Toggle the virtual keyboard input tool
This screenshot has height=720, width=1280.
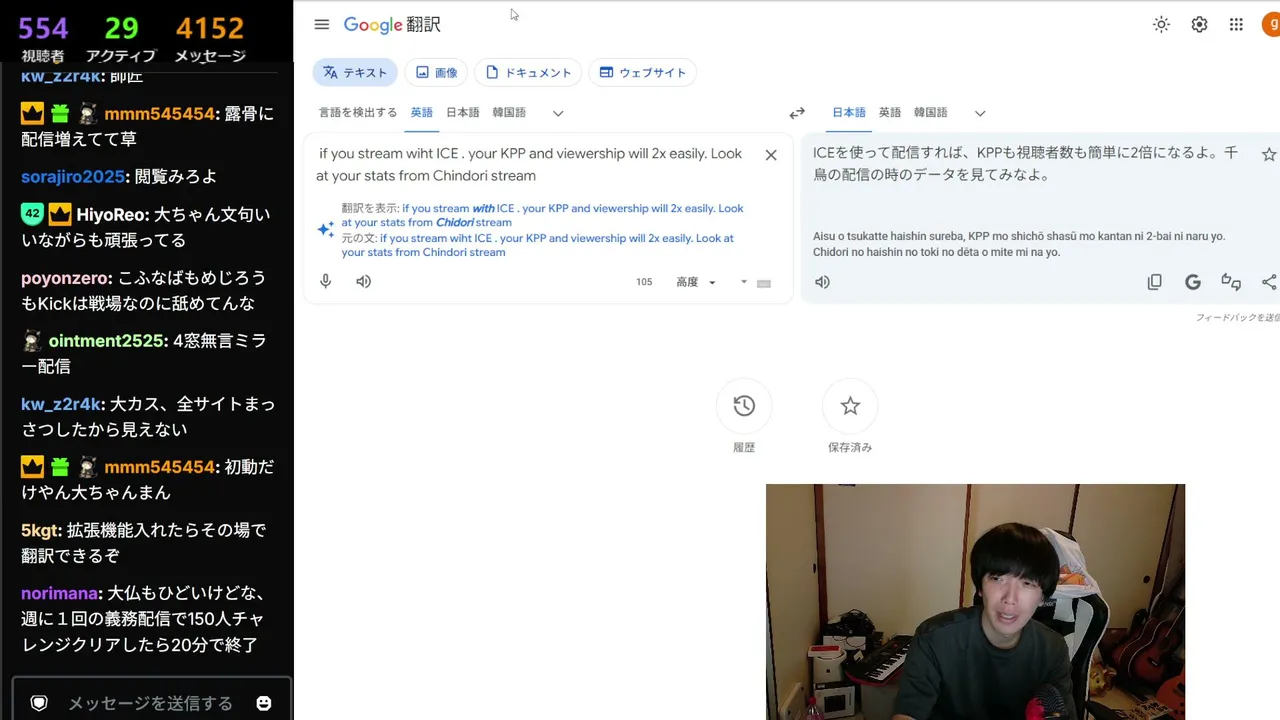[x=764, y=283]
